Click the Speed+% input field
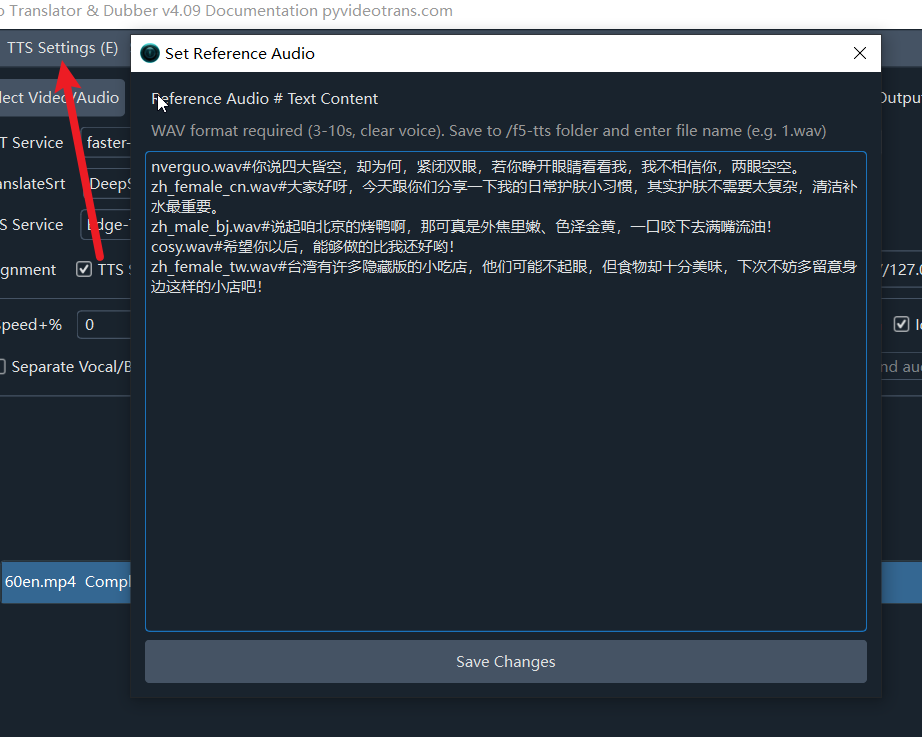The width and height of the screenshot is (922, 737). [104, 325]
